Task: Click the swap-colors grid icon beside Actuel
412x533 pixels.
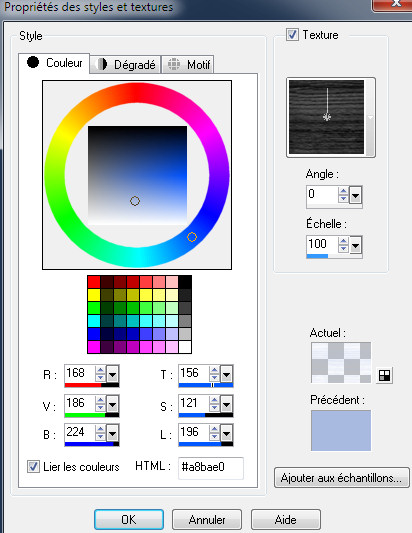Action: tap(384, 375)
